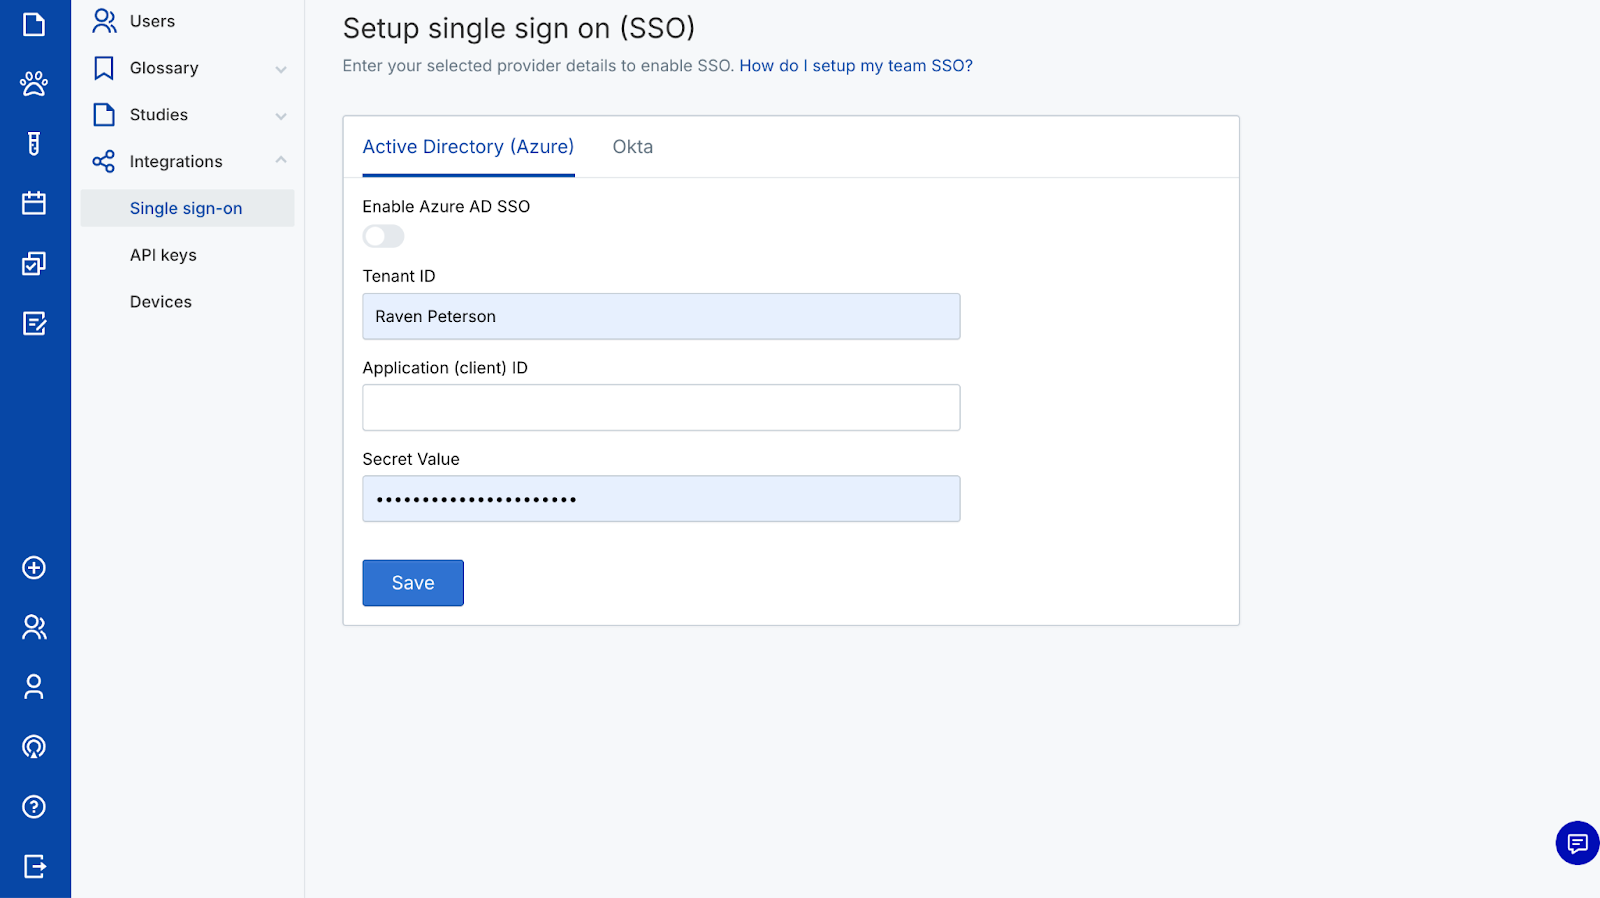This screenshot has width=1600, height=898.
Task: Click the document icon atop left rail
Action: [34, 24]
